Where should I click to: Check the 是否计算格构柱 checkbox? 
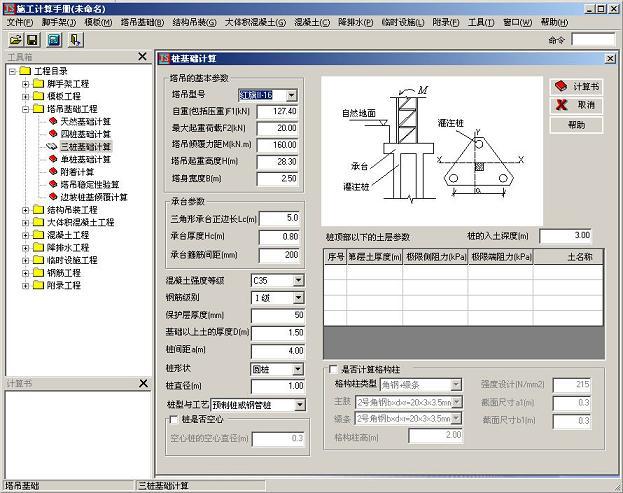pyautogui.click(x=334, y=369)
